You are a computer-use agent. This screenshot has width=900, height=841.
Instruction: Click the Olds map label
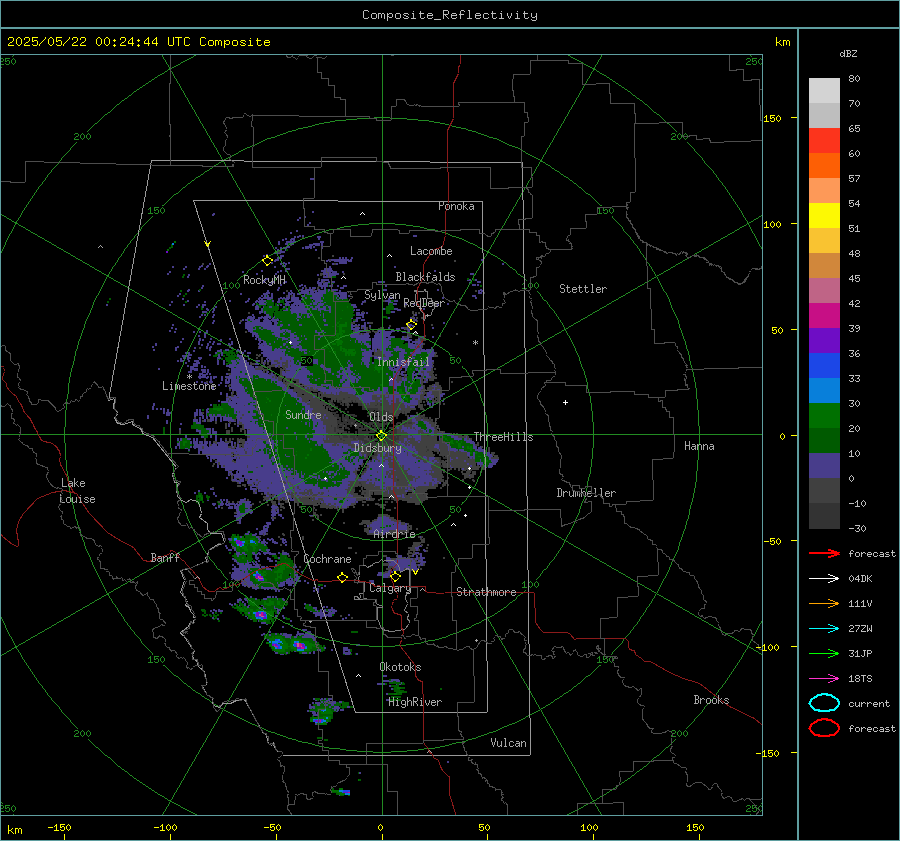click(381, 417)
